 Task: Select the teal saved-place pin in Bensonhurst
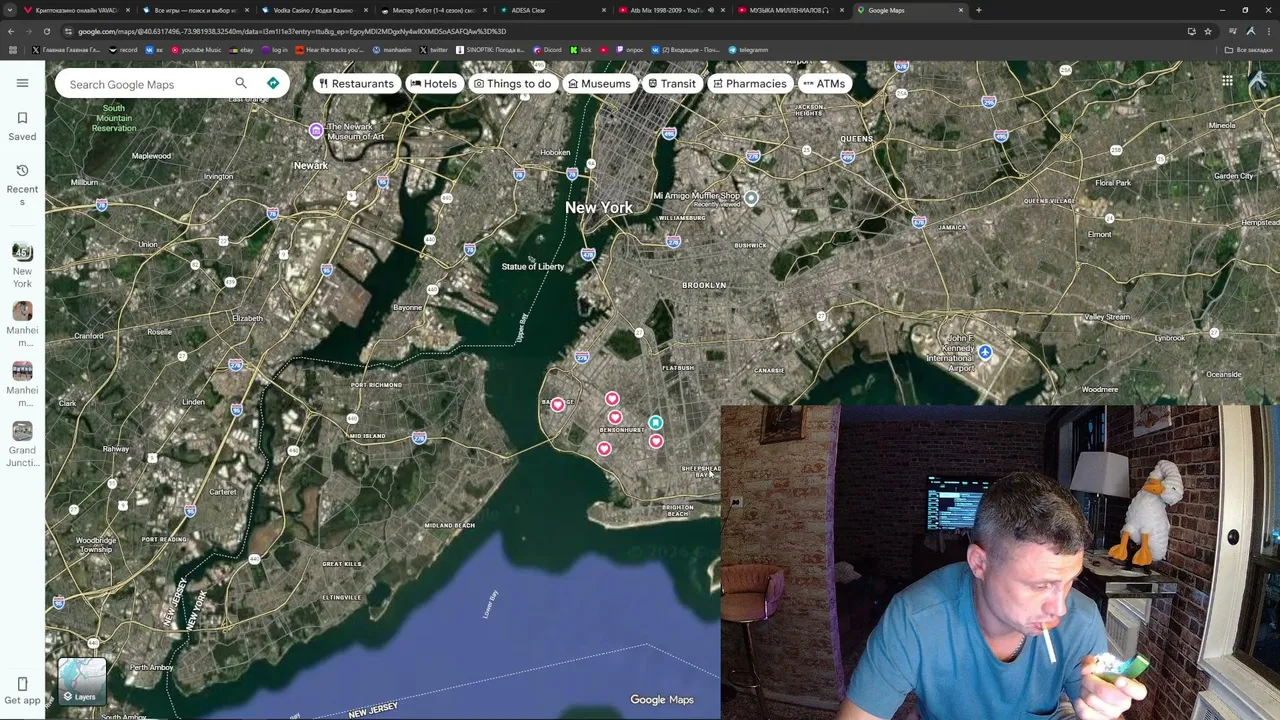655,422
